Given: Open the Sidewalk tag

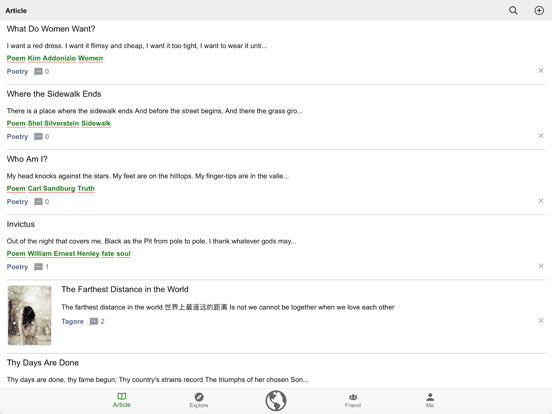Looking at the screenshot, I should (96, 124).
